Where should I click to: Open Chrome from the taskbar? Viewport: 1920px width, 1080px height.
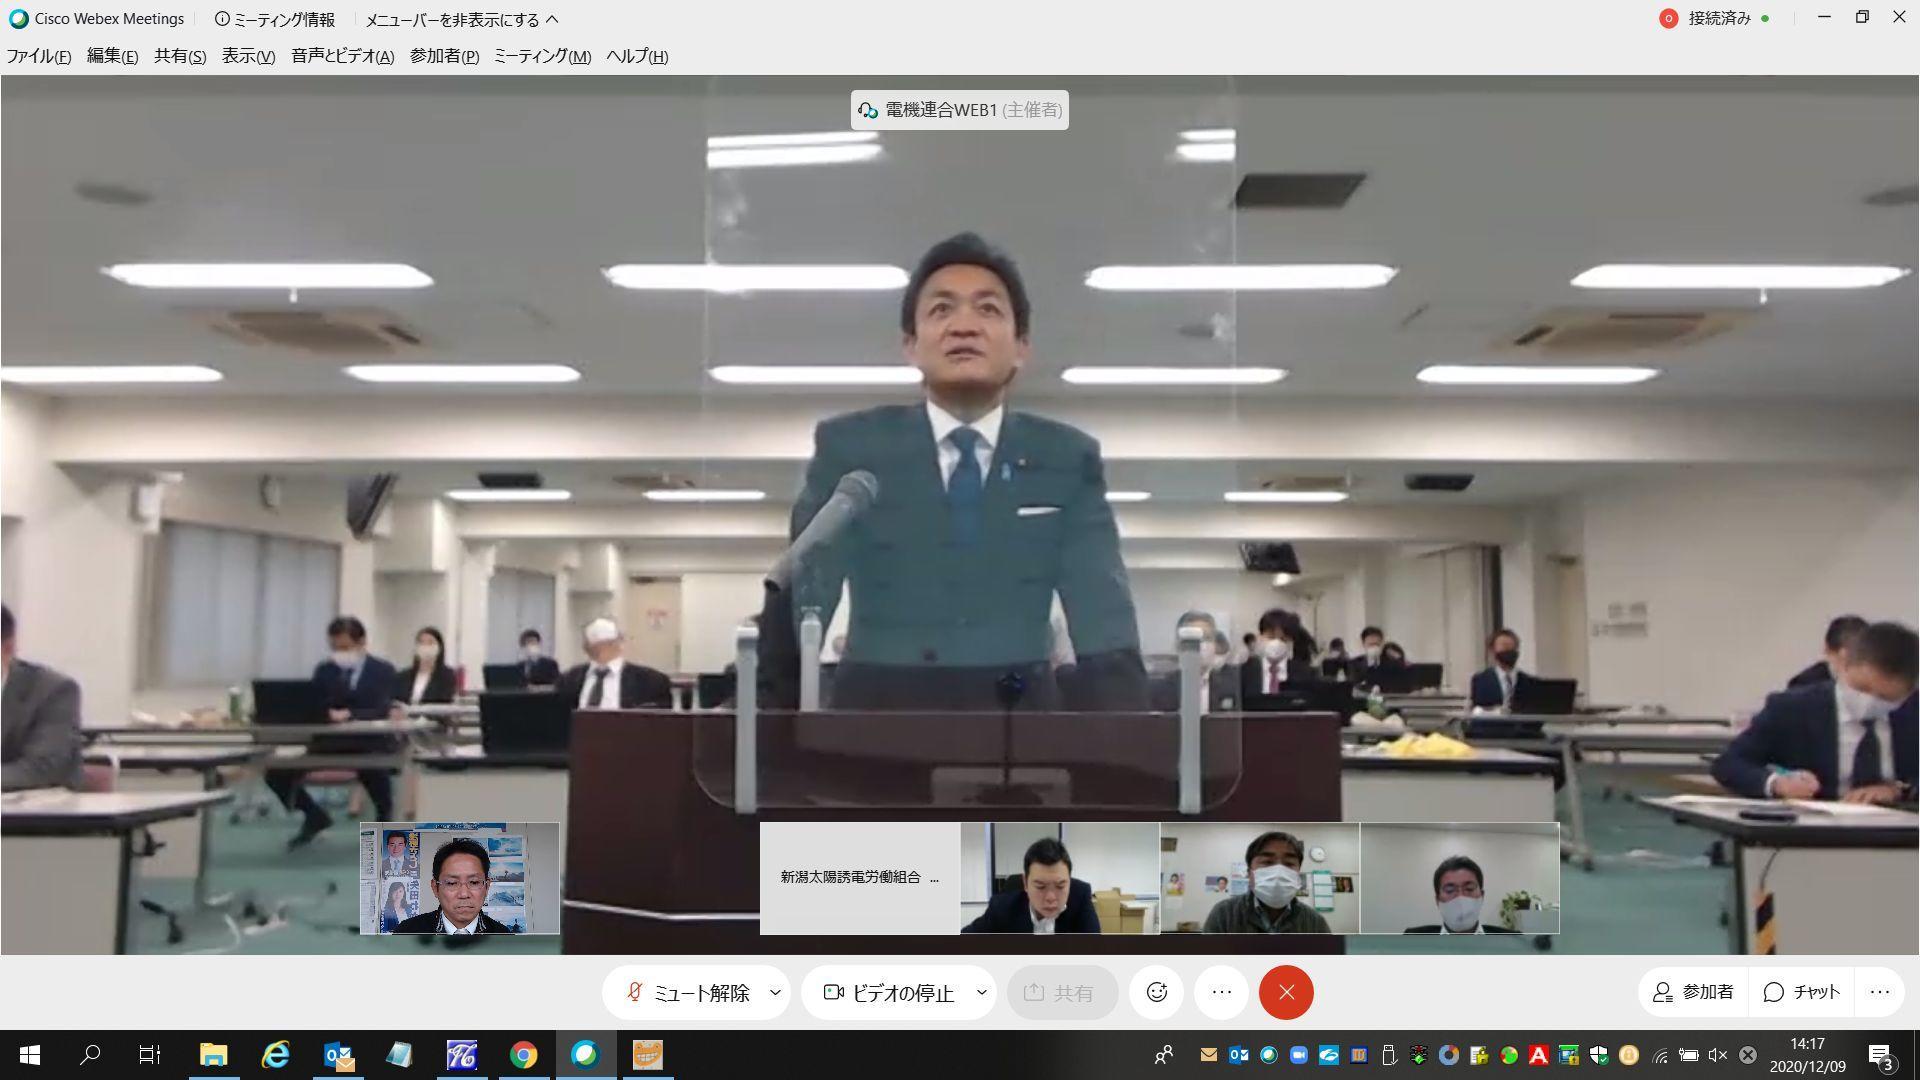click(523, 1055)
